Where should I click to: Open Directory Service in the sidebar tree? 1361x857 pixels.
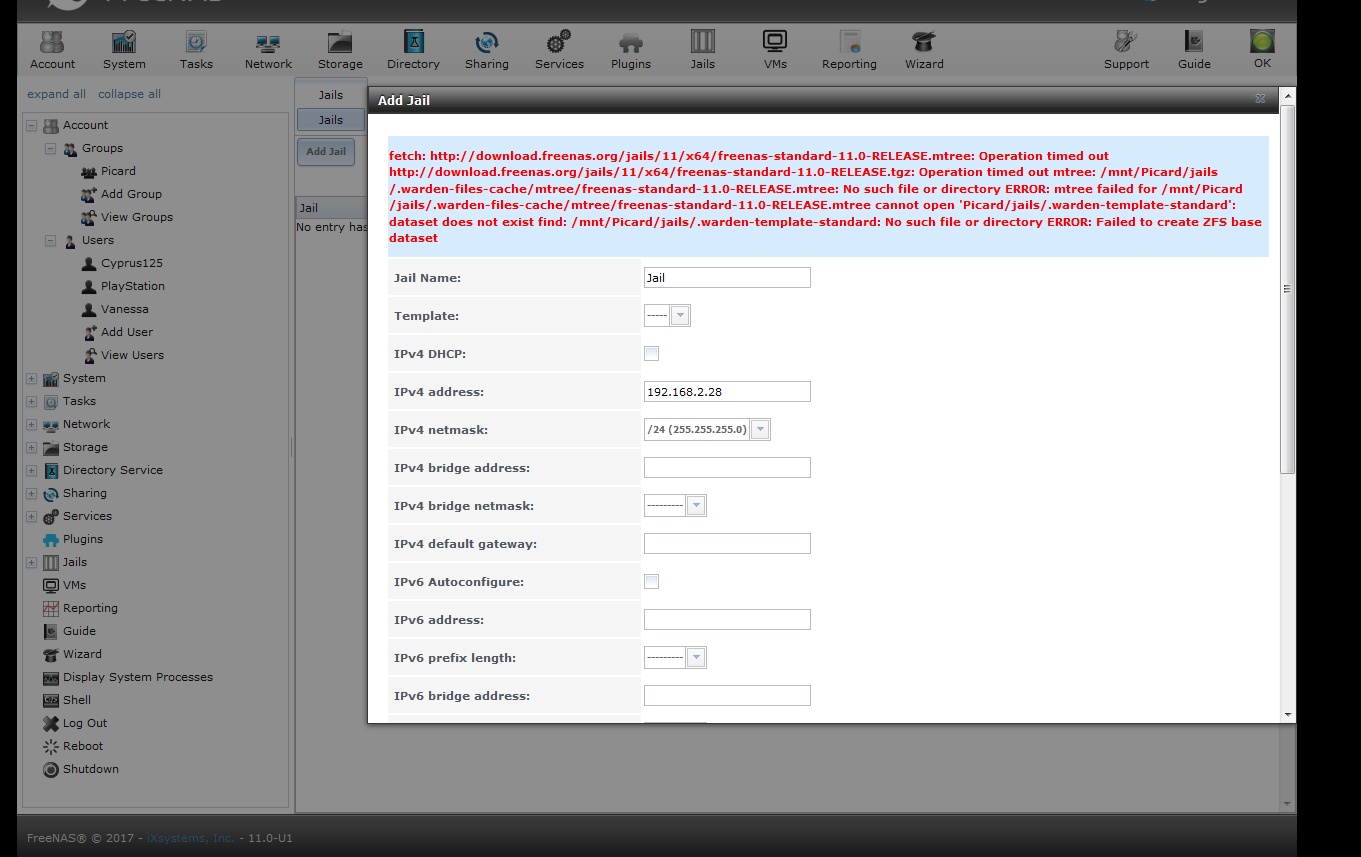pyautogui.click(x=113, y=470)
